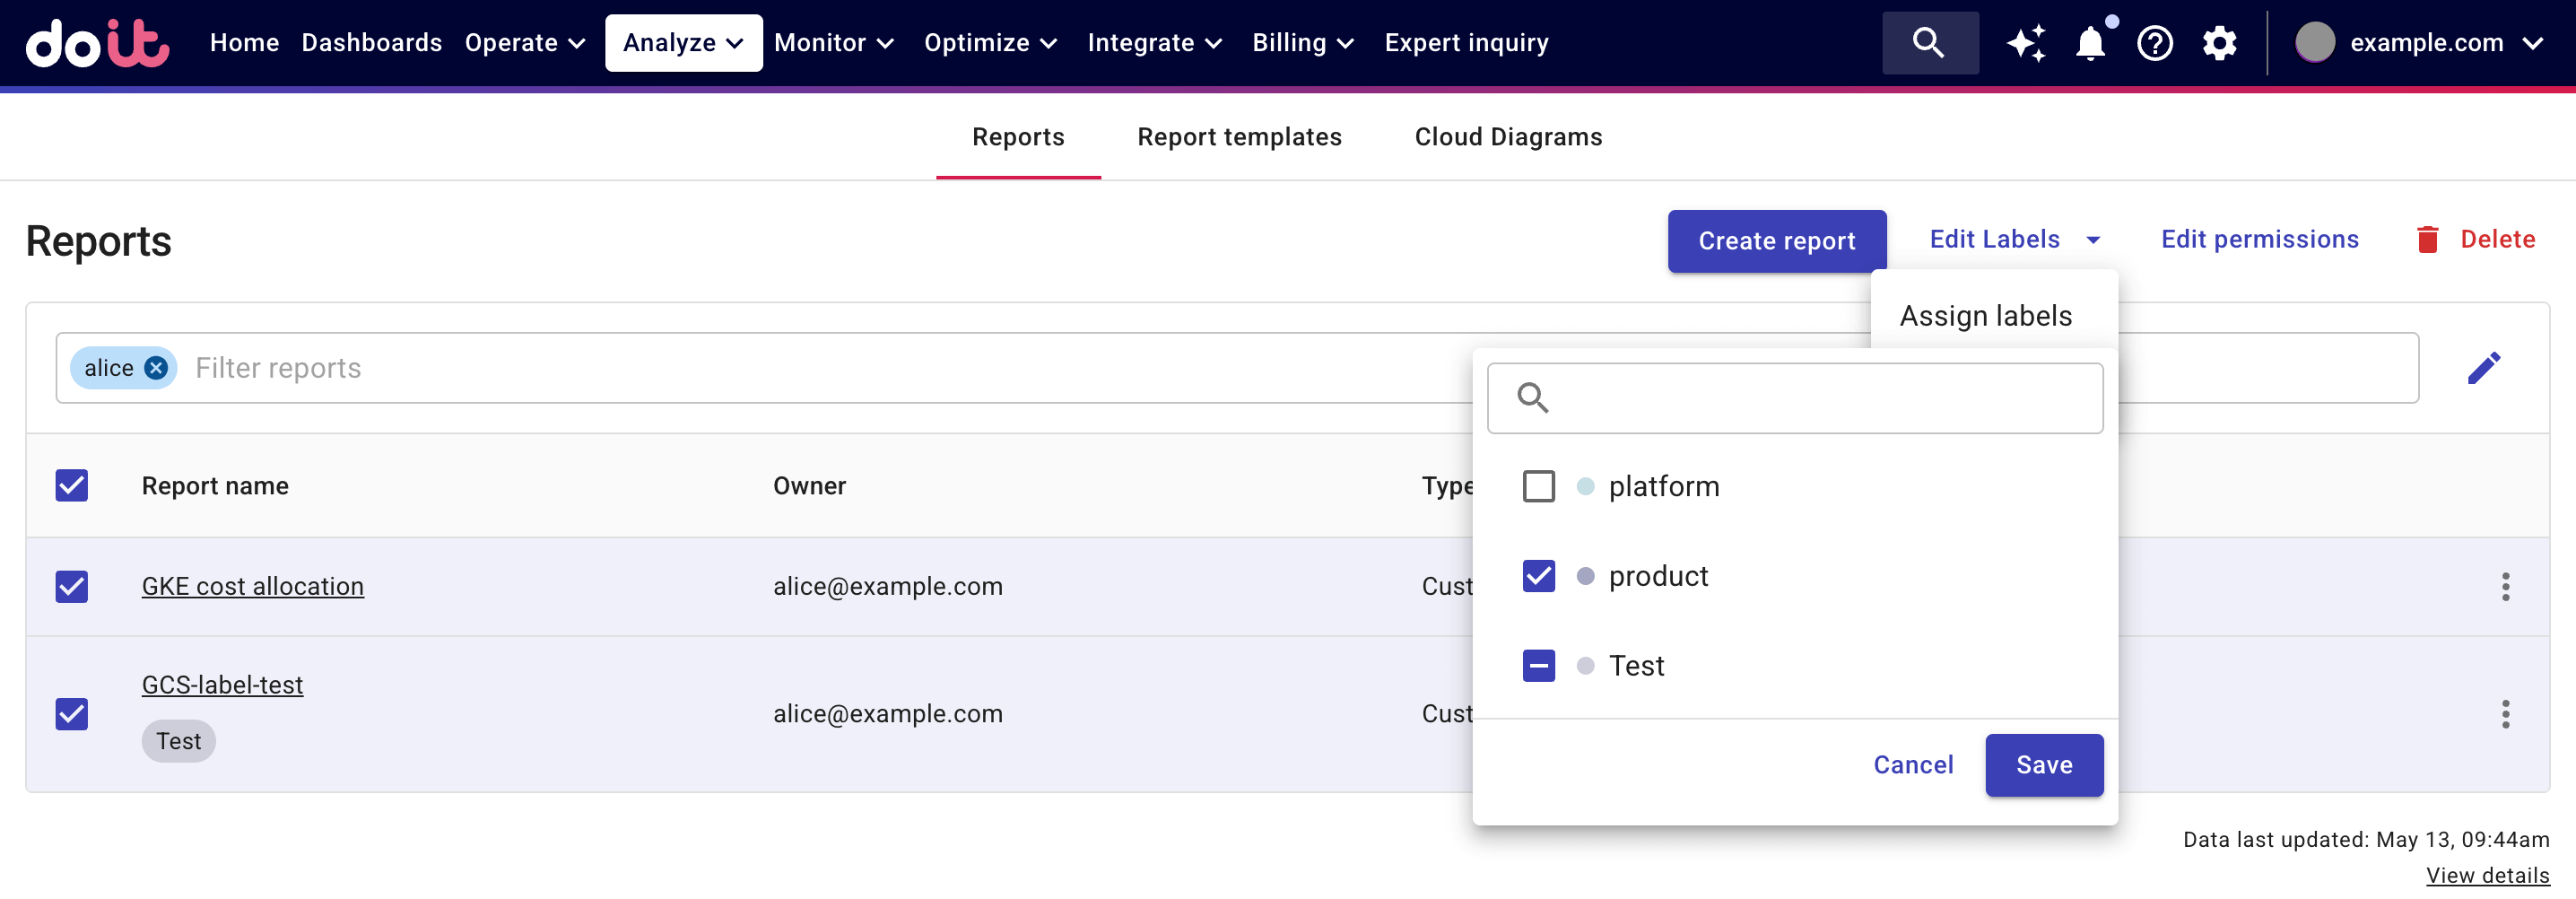This screenshot has height=899, width=2576.
Task: Uncheck the product label checkbox
Action: (1538, 576)
